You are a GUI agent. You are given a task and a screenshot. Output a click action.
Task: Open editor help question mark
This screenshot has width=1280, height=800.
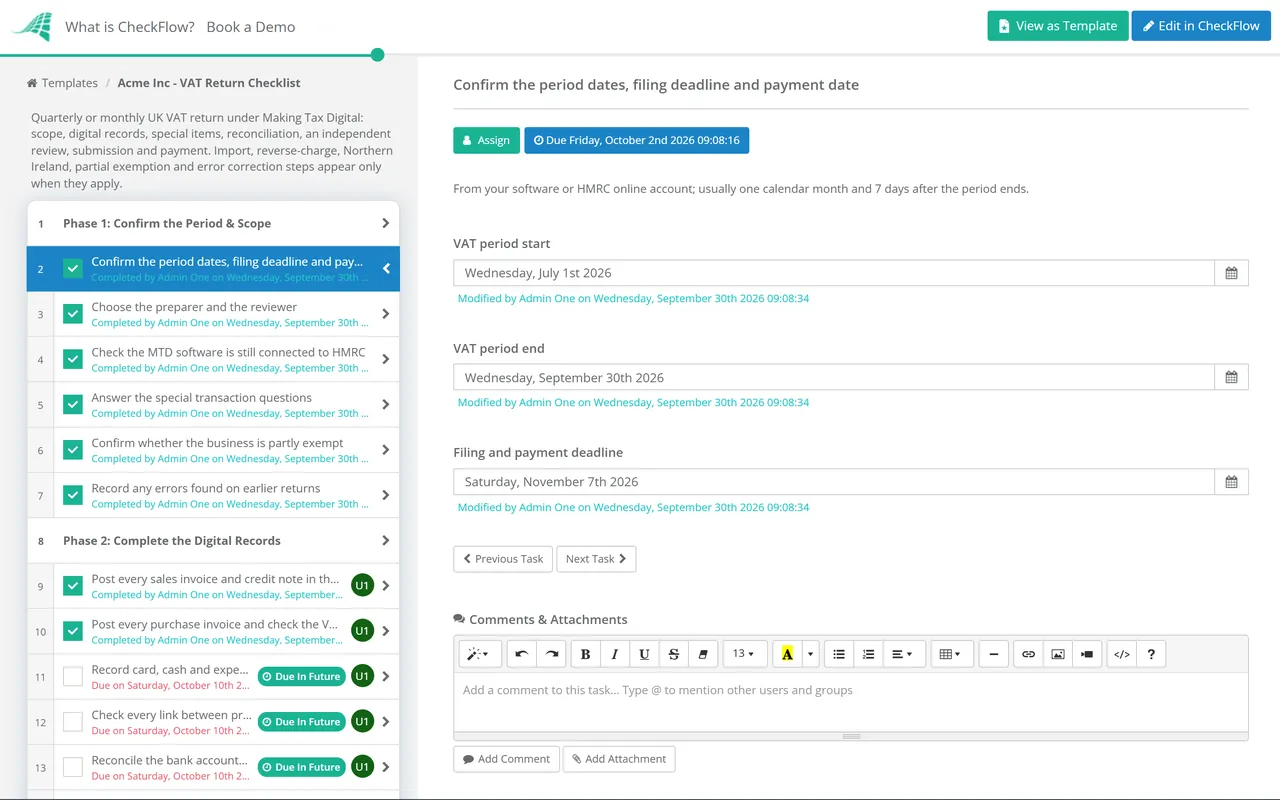coord(1151,654)
